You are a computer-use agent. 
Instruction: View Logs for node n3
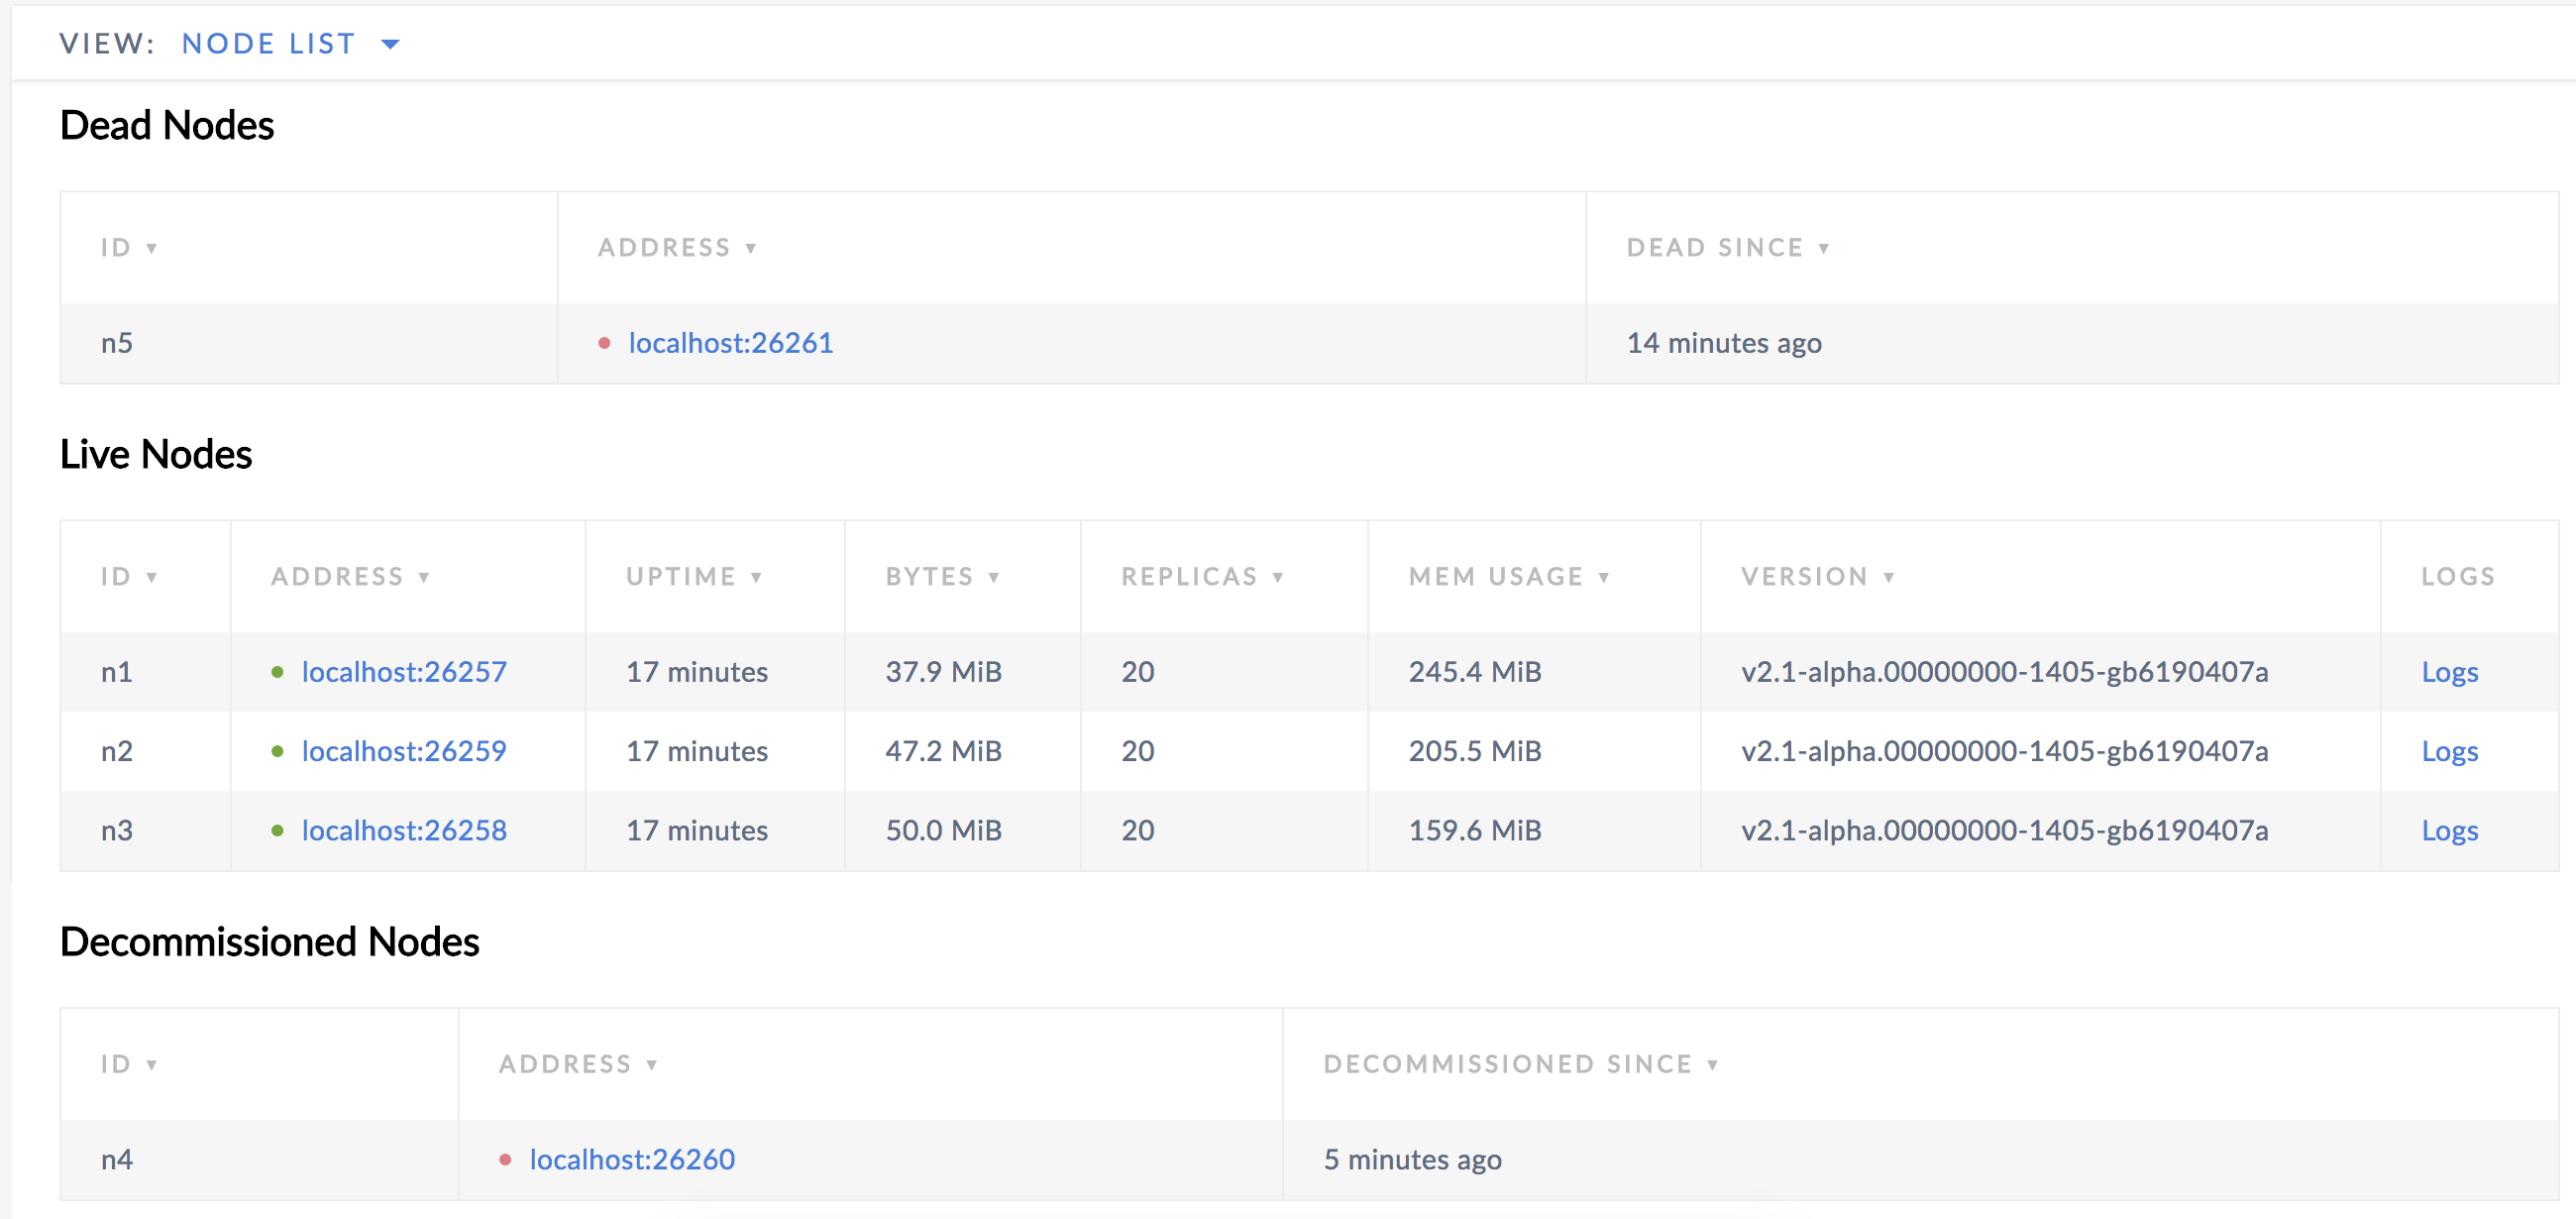pyautogui.click(x=2450, y=830)
